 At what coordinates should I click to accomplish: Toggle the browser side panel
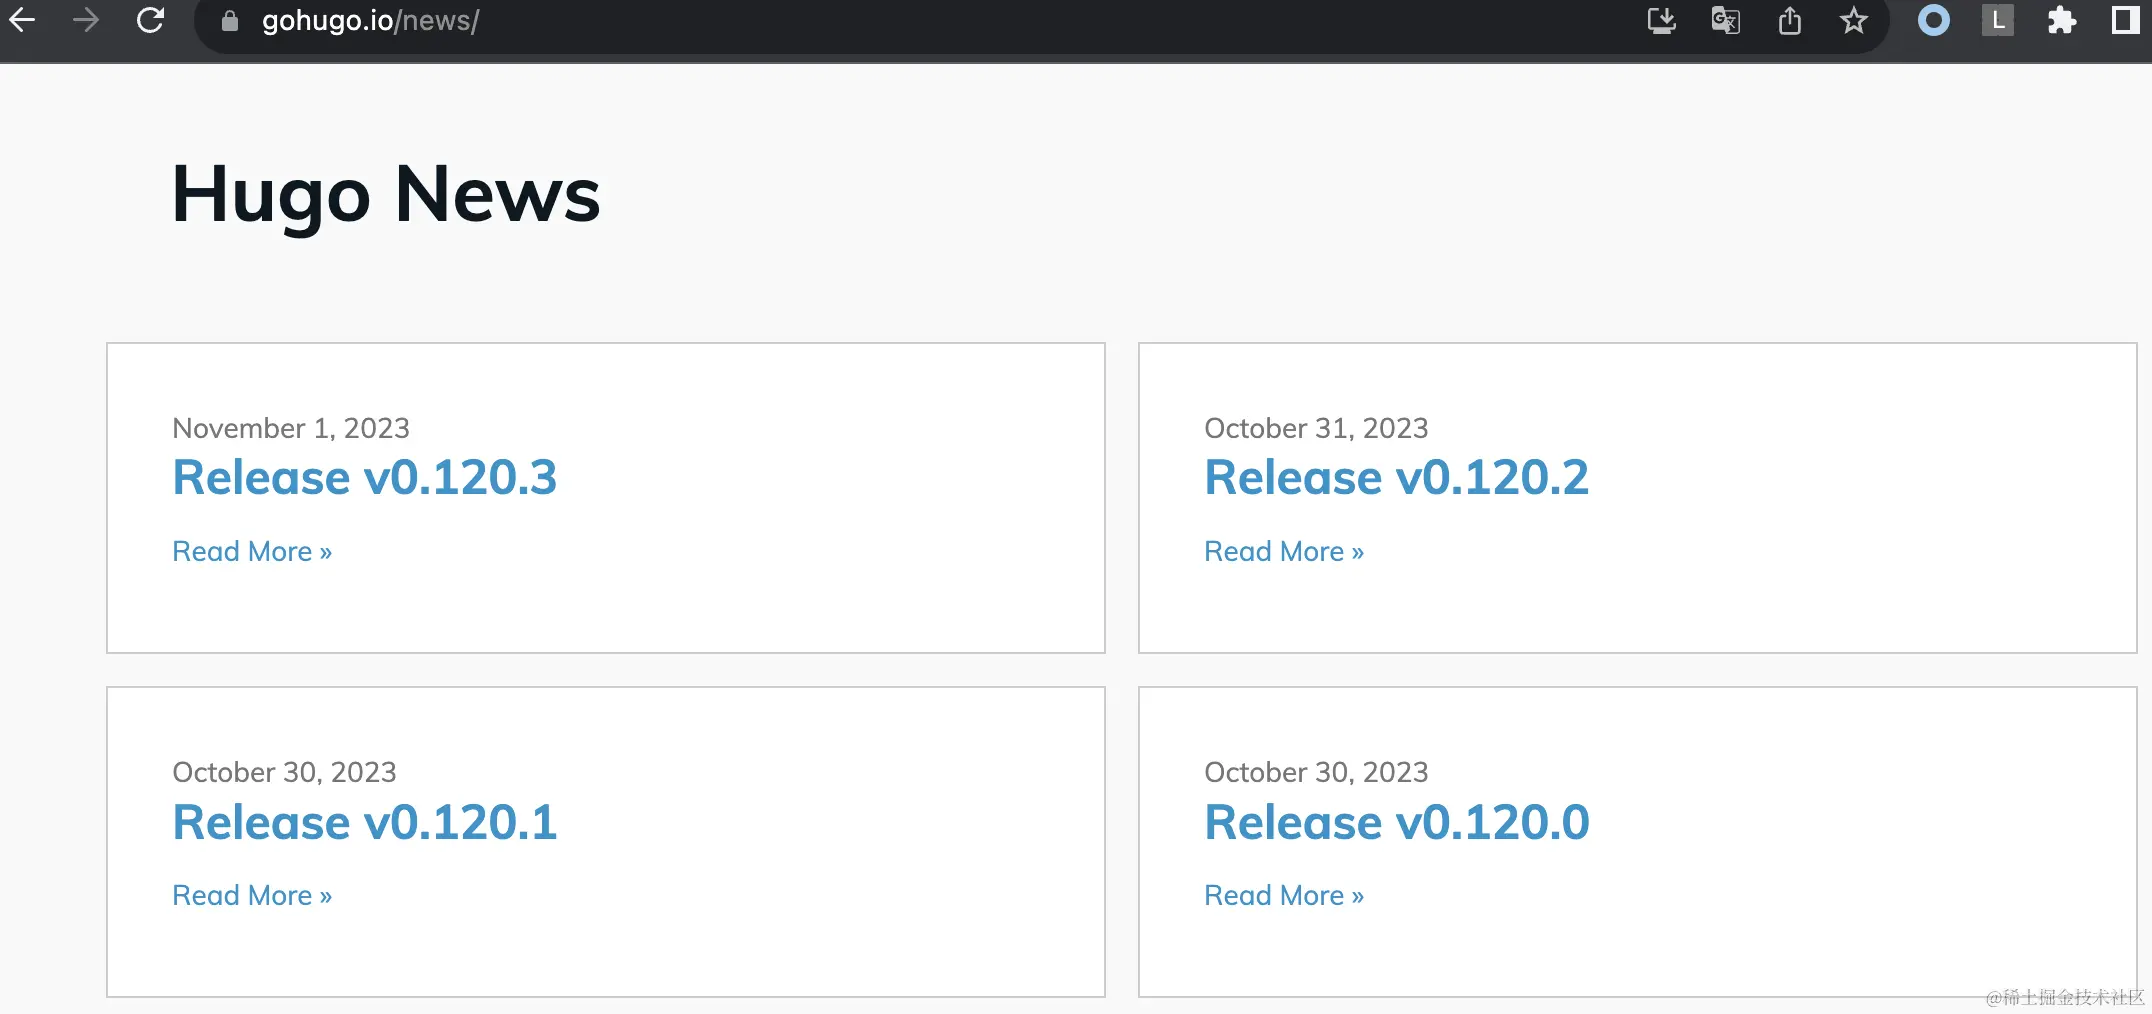pyautogui.click(x=2125, y=20)
